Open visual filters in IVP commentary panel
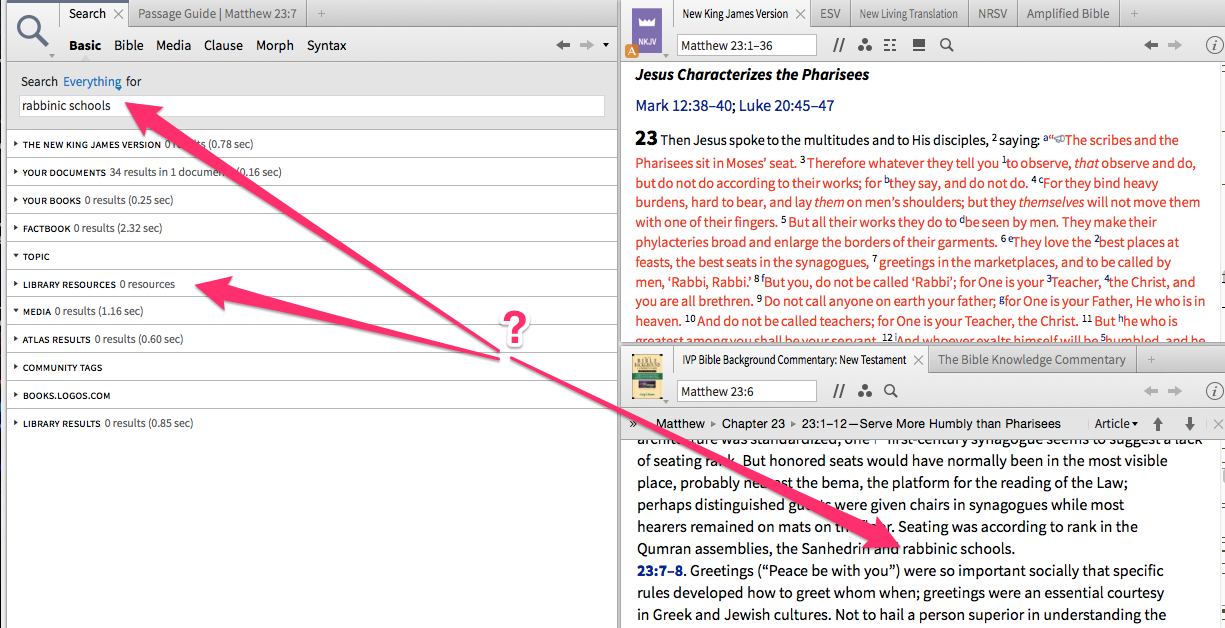The width and height of the screenshot is (1225, 628). pos(866,391)
